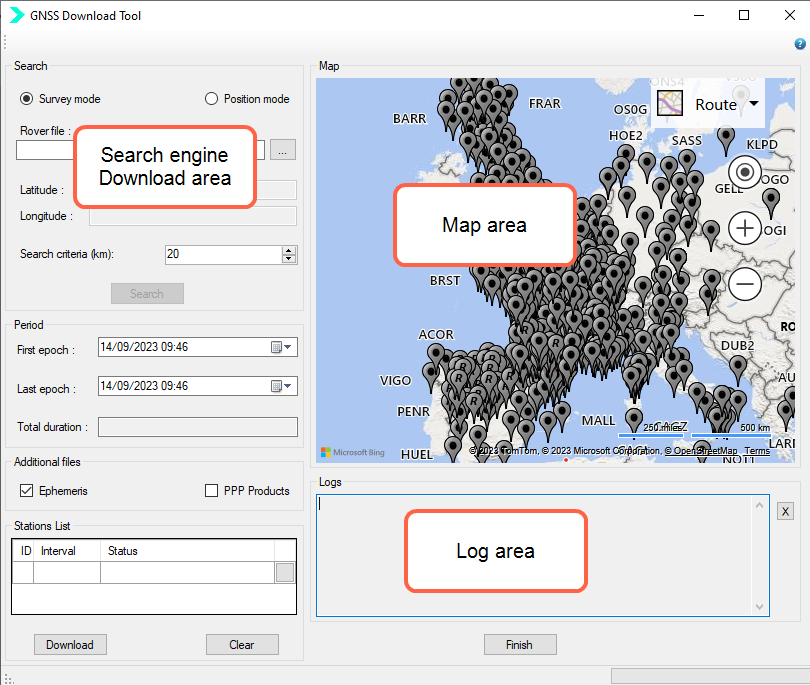Zoom in on the map
This screenshot has height=685, width=810.
pyautogui.click(x=745, y=228)
